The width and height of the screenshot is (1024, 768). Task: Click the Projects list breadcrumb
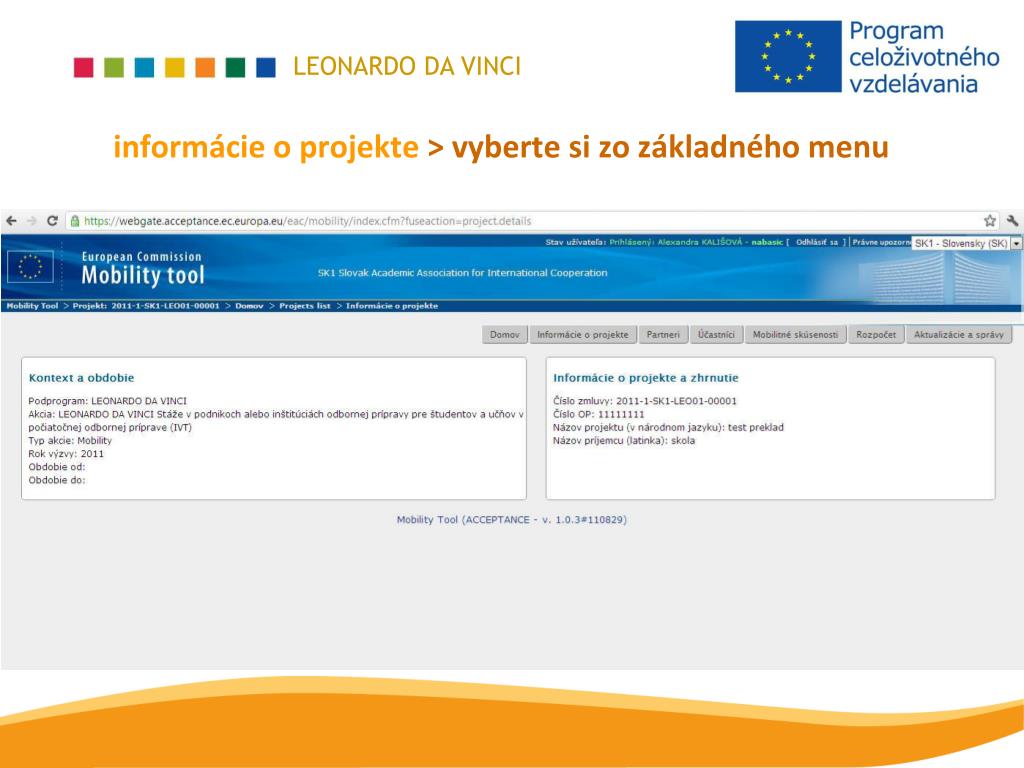[x=305, y=306]
